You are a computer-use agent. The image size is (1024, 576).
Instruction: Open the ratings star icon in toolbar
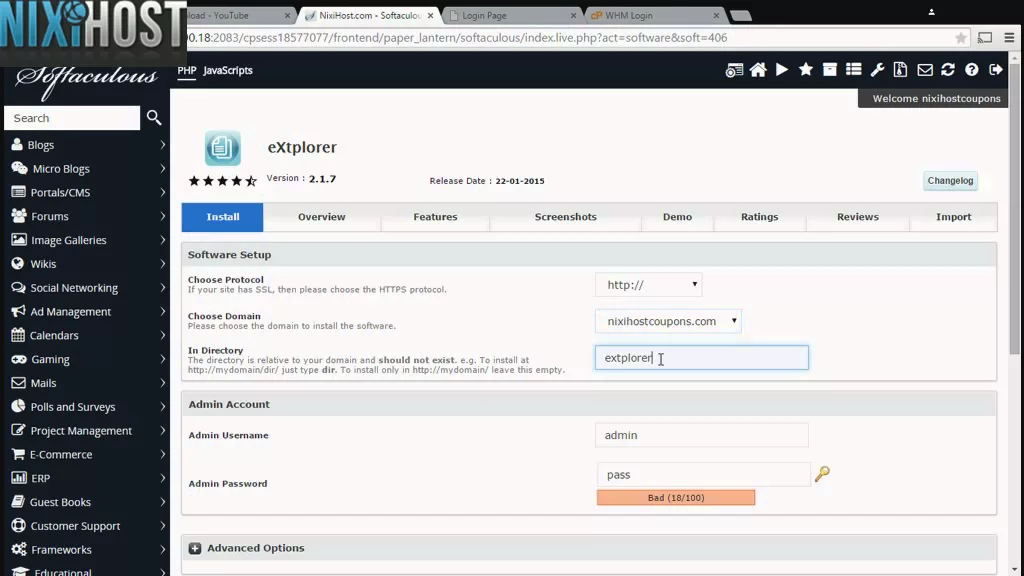click(x=806, y=69)
